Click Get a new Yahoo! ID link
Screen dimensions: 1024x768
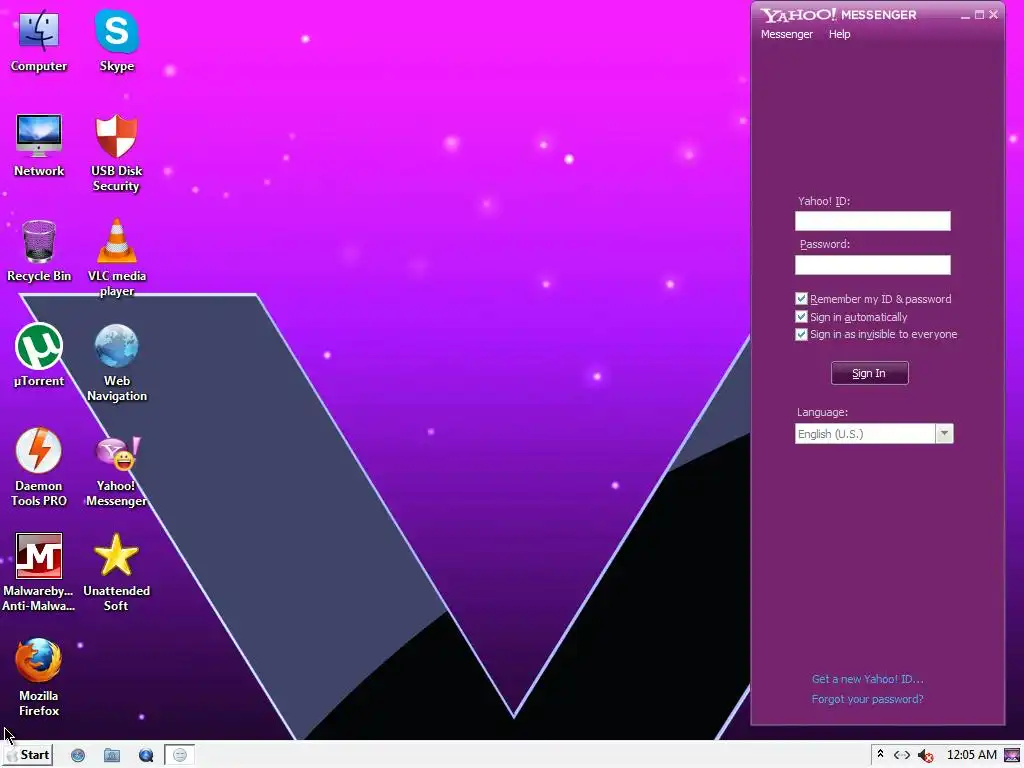point(867,679)
